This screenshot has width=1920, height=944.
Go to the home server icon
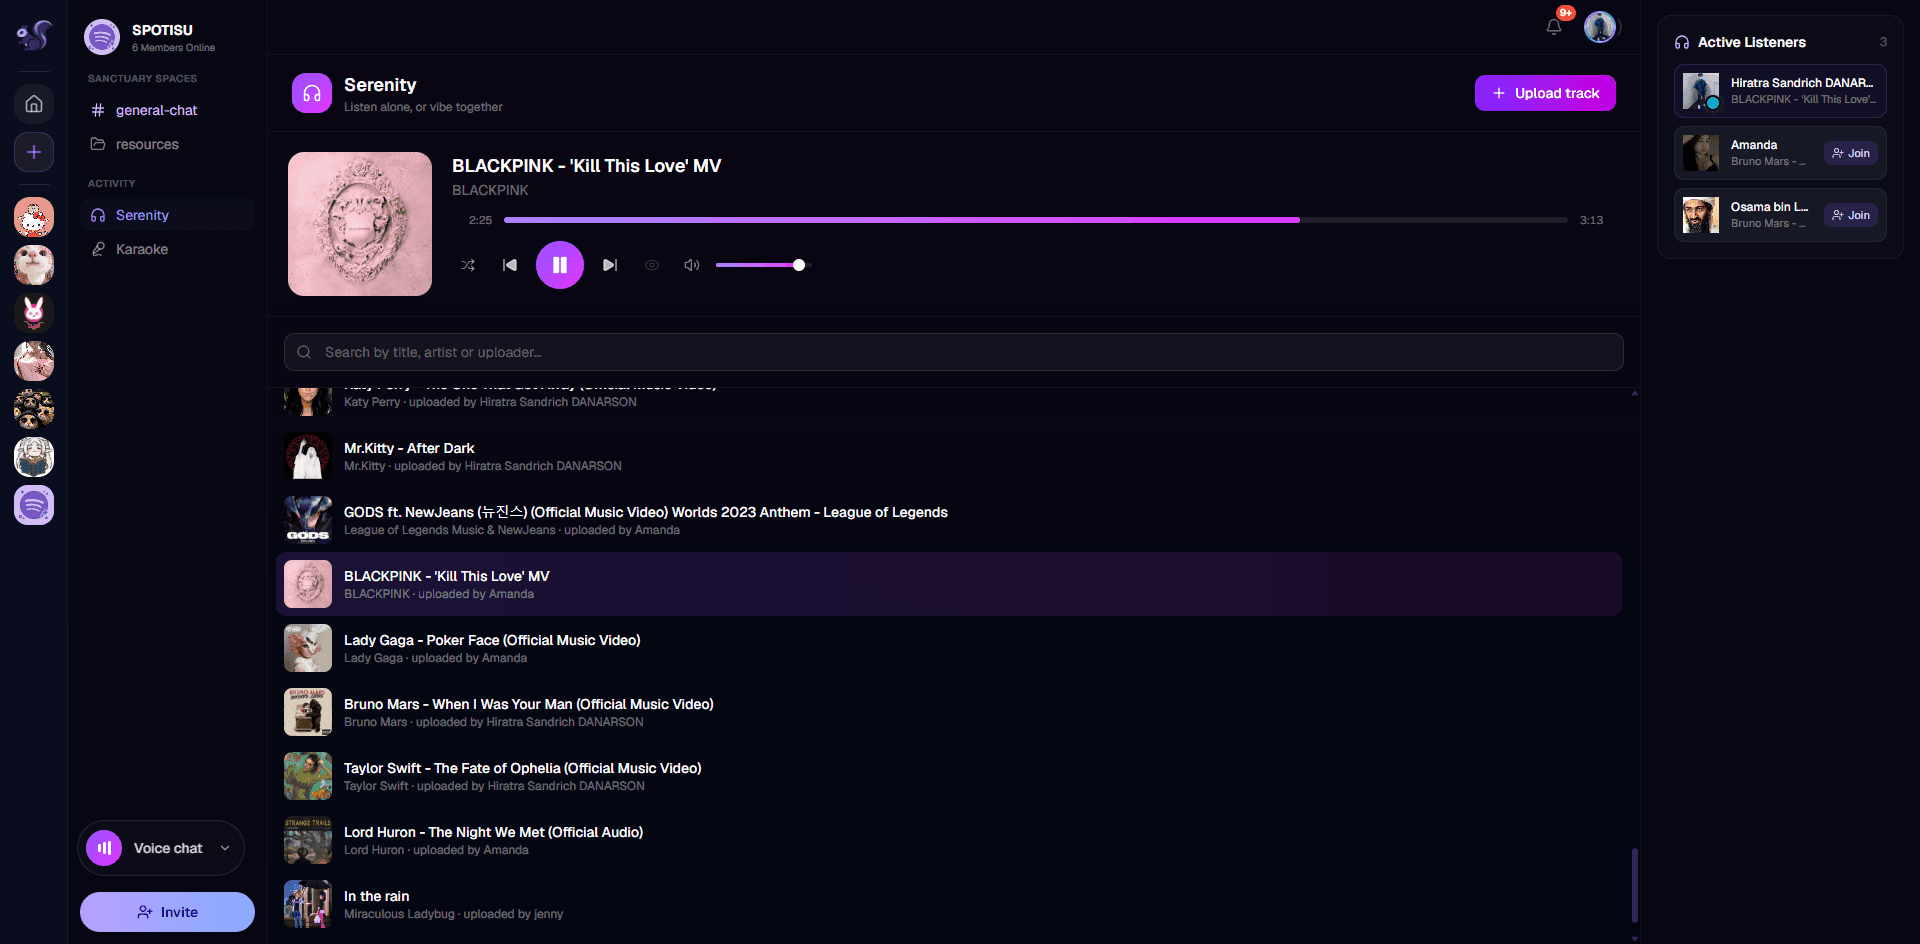click(x=34, y=104)
